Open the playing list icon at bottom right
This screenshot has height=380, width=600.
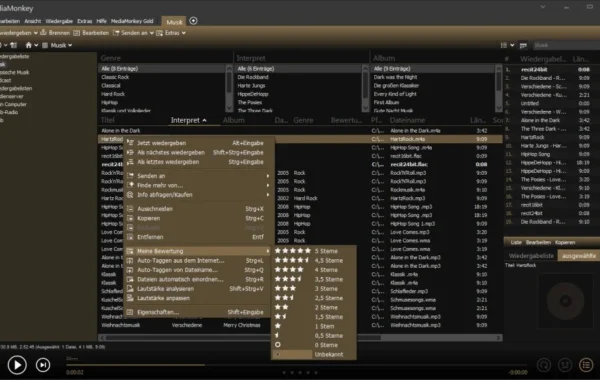586,365
